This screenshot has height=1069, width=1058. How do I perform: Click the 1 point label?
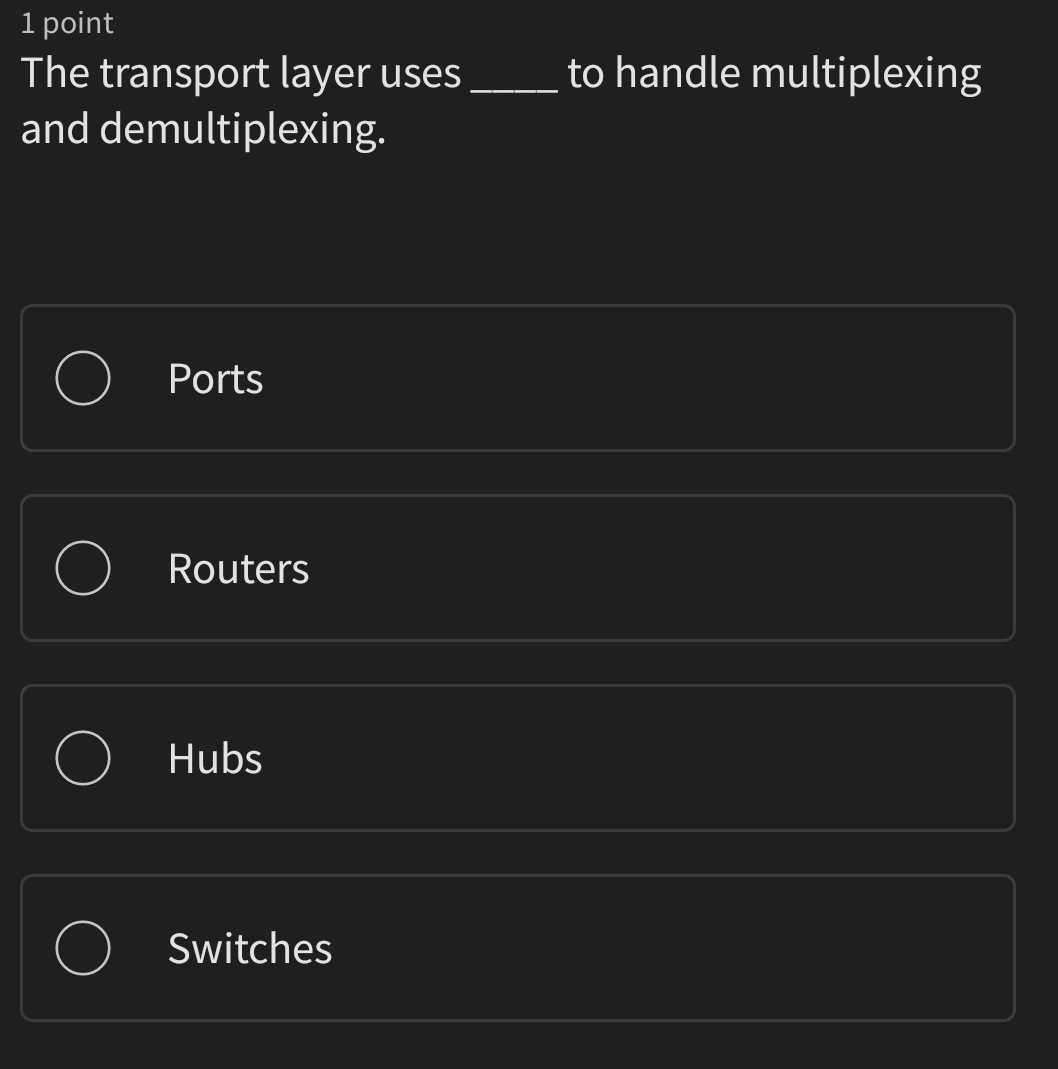(64, 22)
